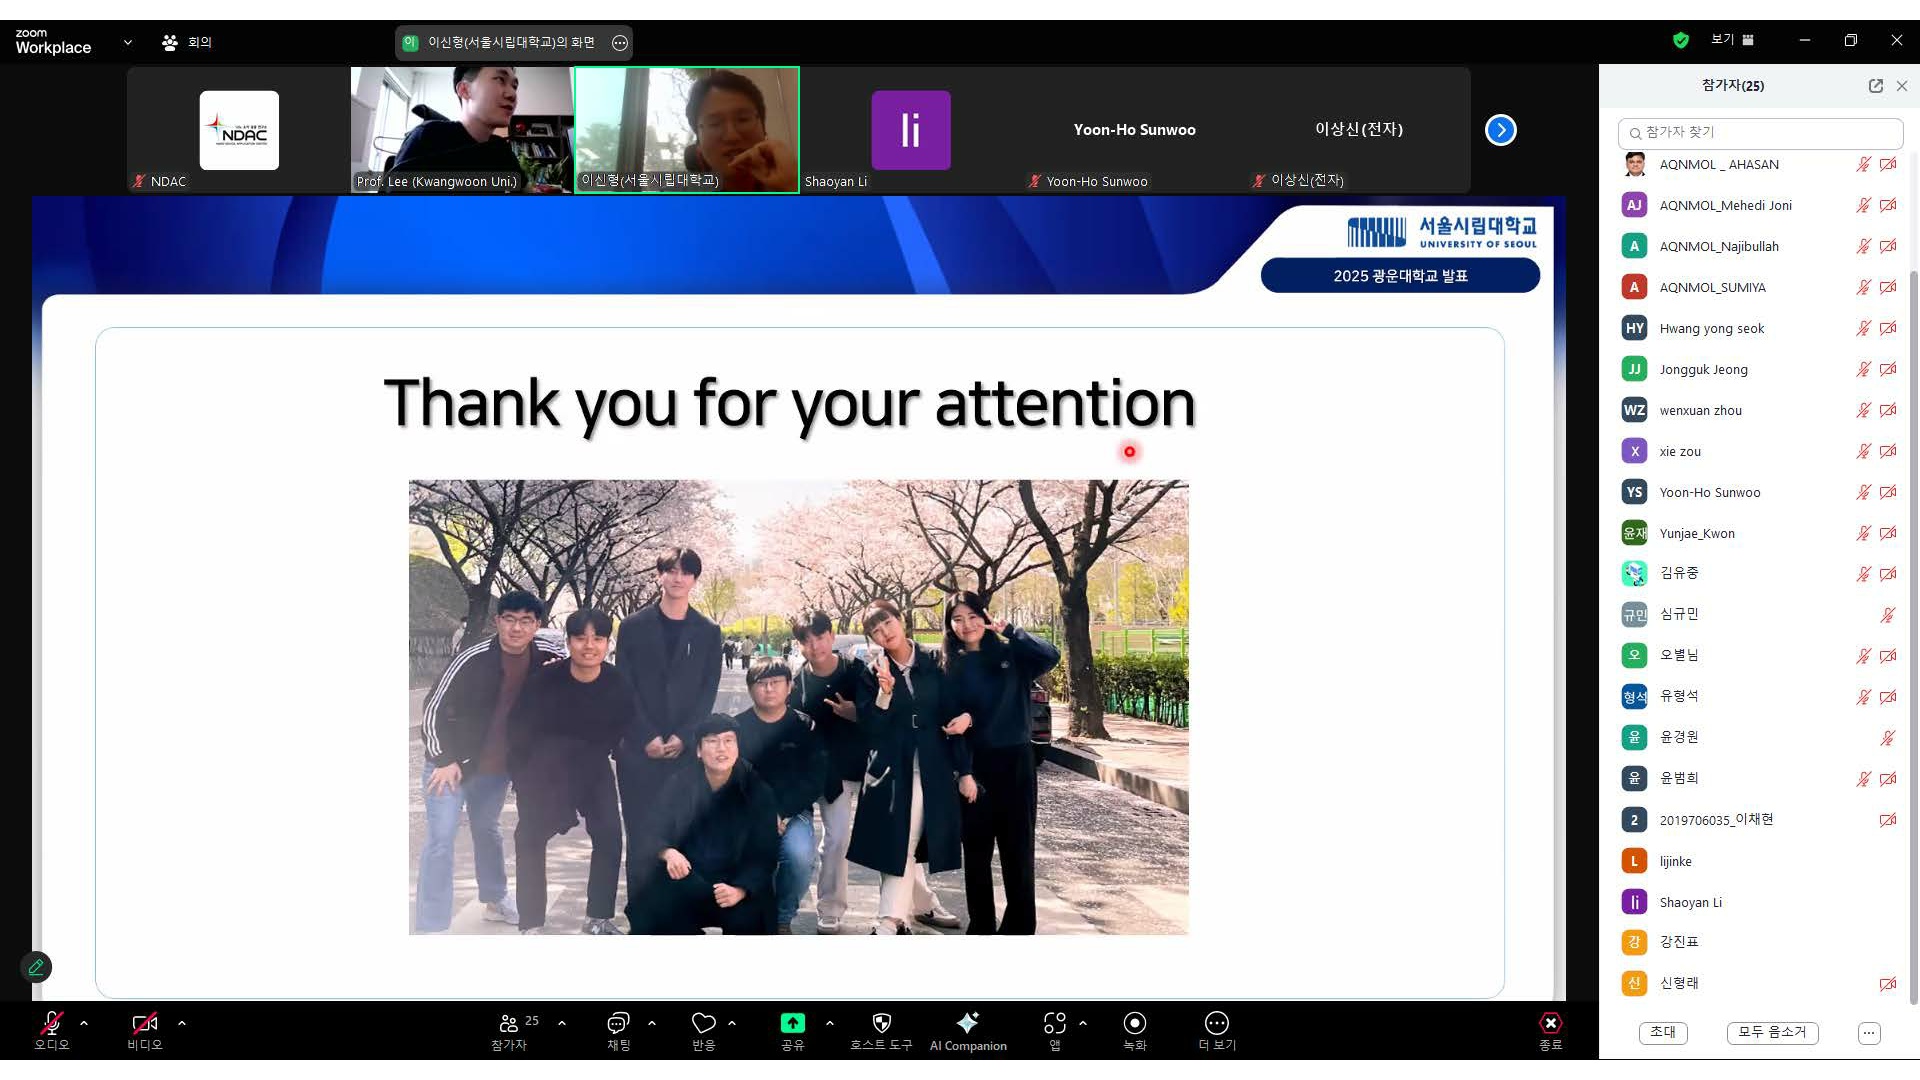Click the Invite button
The height and width of the screenshot is (1080, 1920).
tap(1663, 1032)
